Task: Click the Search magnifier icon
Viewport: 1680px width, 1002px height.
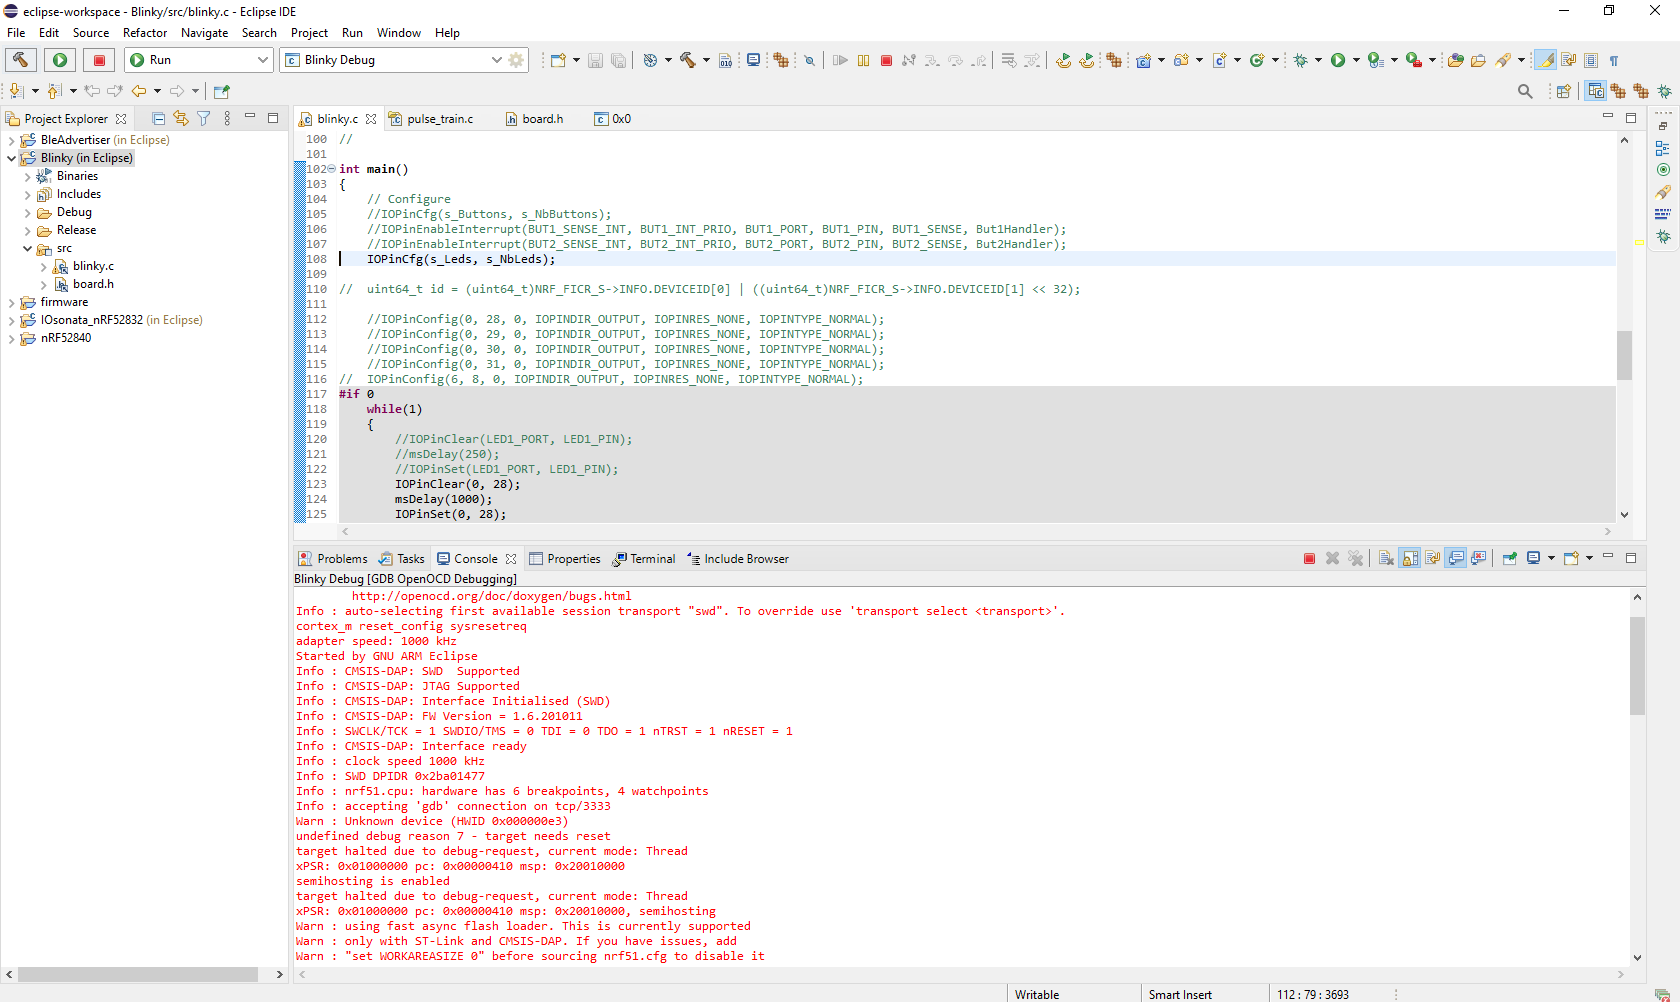Action: 1525,91
